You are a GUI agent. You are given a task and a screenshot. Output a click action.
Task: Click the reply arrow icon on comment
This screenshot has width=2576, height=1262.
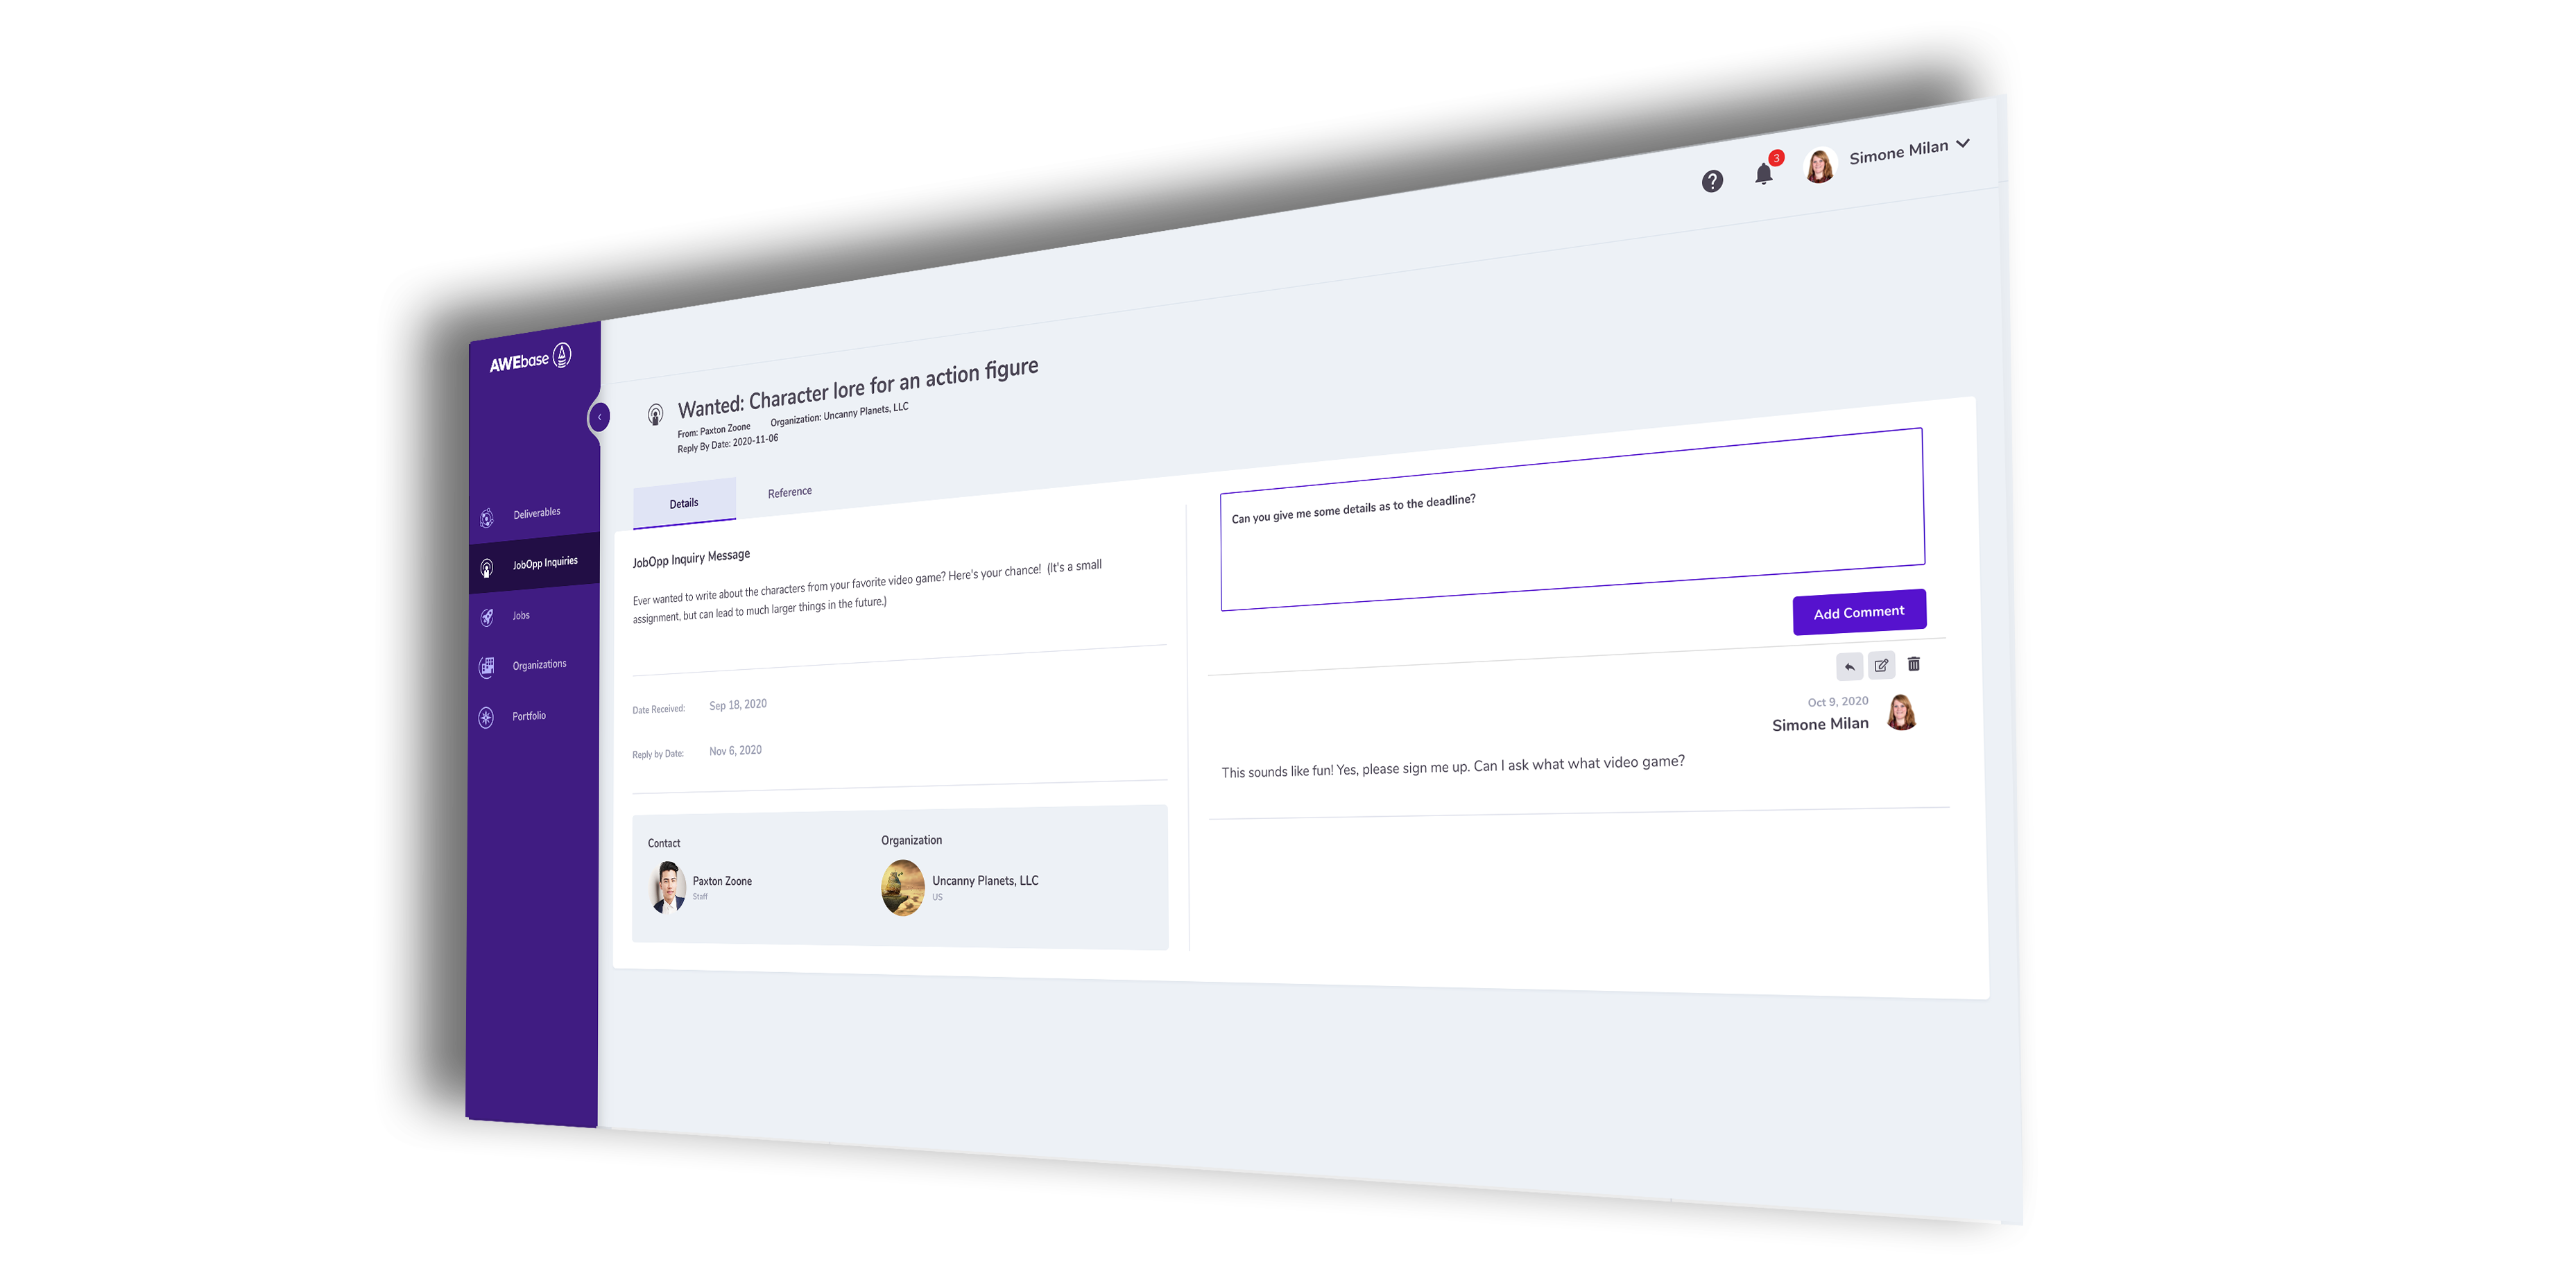(1849, 667)
